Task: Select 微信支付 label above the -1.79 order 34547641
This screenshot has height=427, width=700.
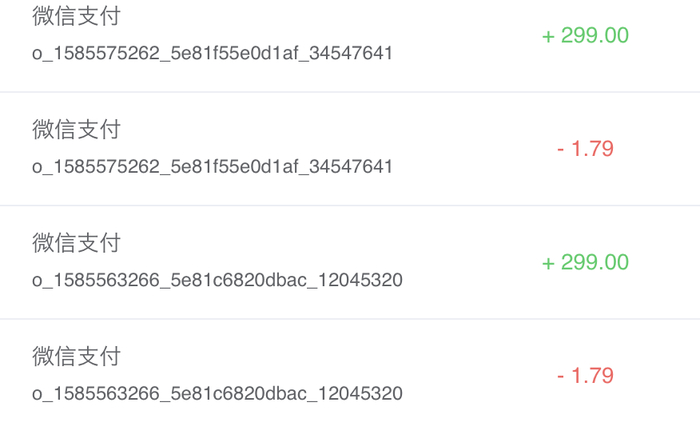Action: click(x=76, y=129)
